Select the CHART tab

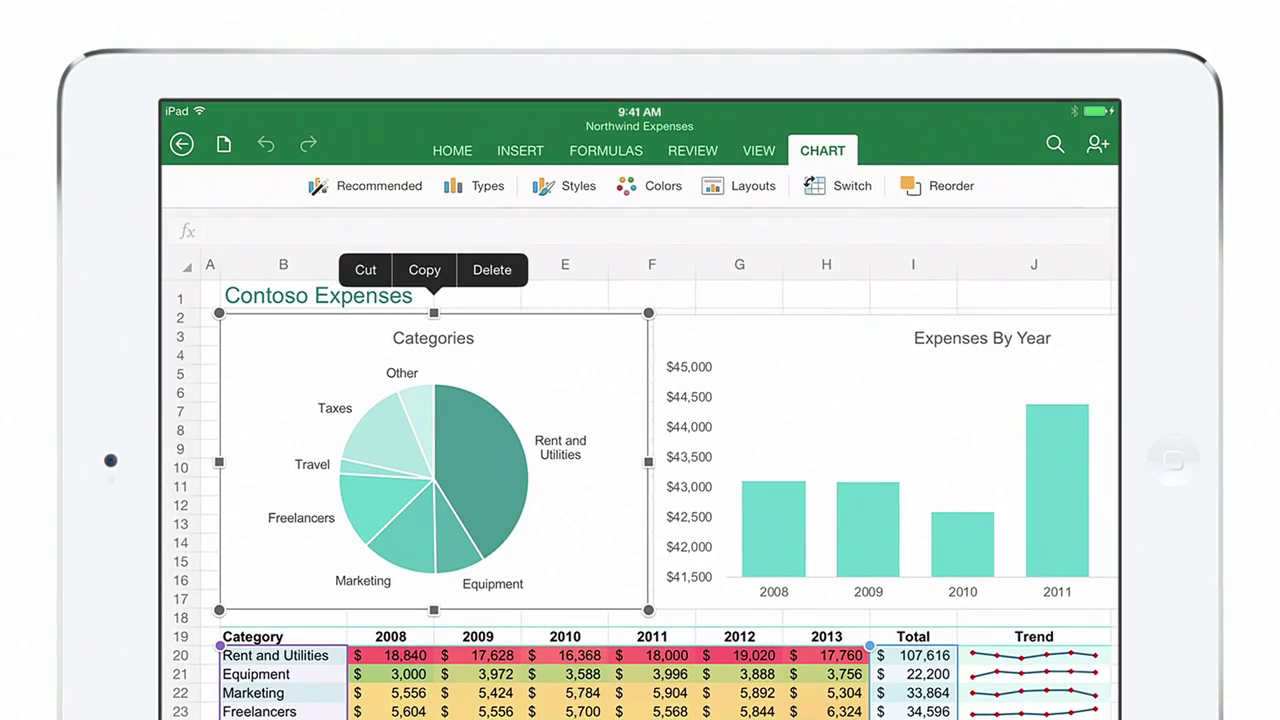[823, 150]
